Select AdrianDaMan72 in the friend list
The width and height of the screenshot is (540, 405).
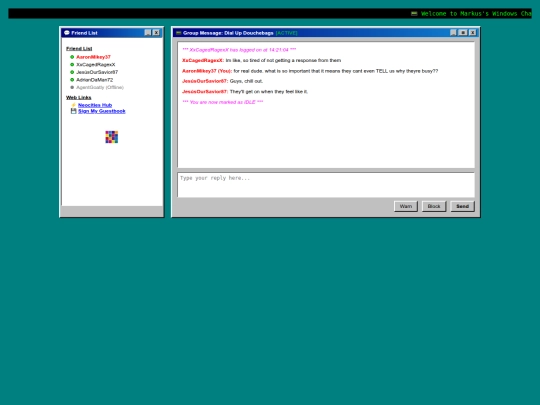click(x=94, y=80)
